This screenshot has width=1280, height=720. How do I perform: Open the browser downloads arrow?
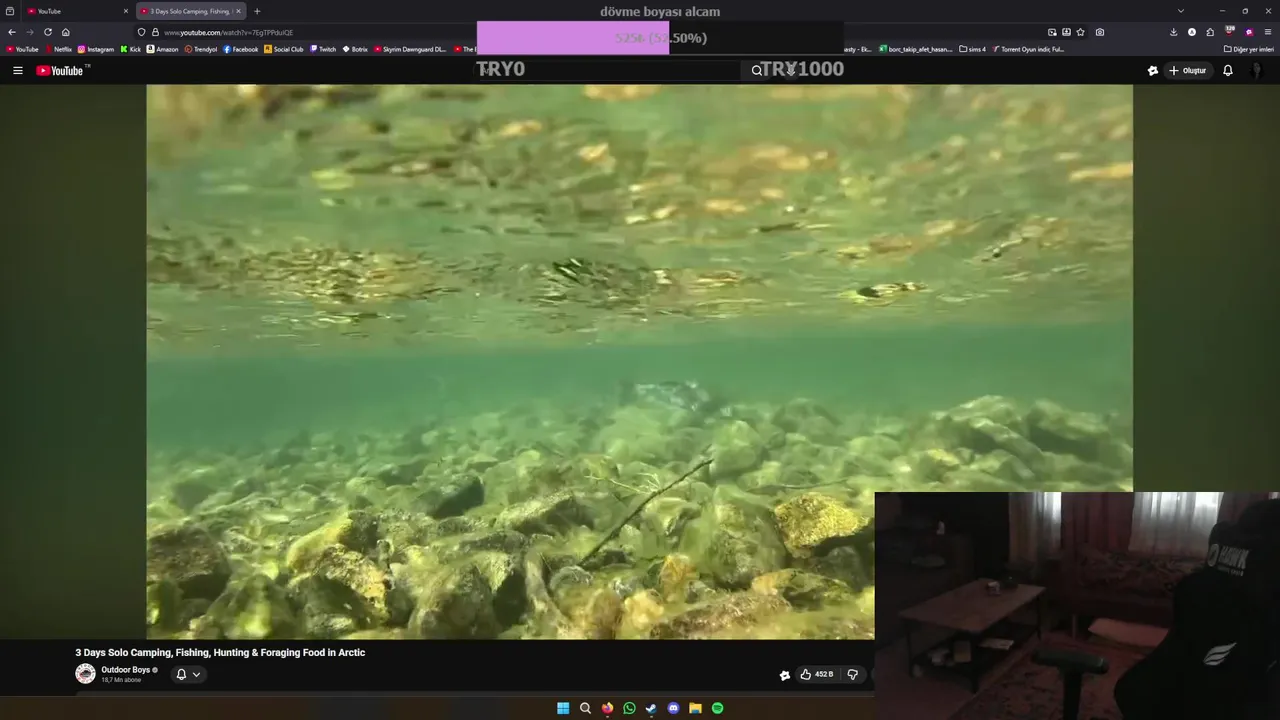pos(1173,32)
